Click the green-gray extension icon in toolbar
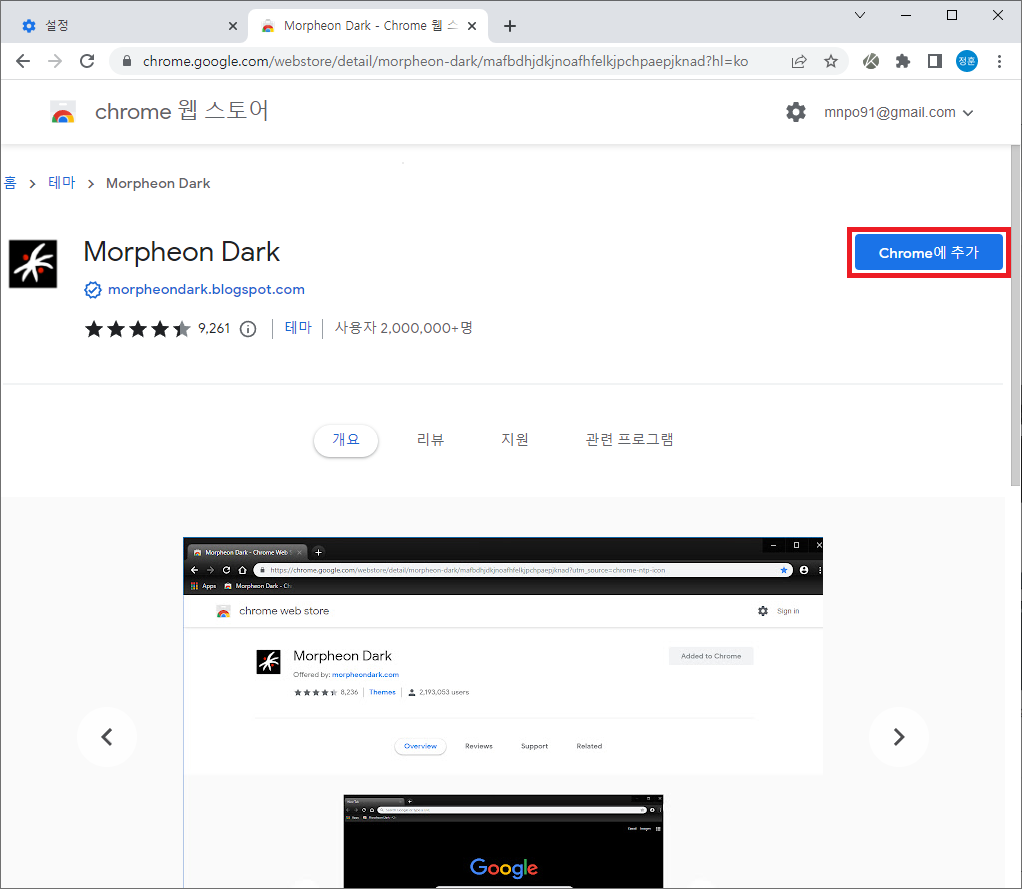The height and width of the screenshot is (889, 1022). (x=871, y=61)
